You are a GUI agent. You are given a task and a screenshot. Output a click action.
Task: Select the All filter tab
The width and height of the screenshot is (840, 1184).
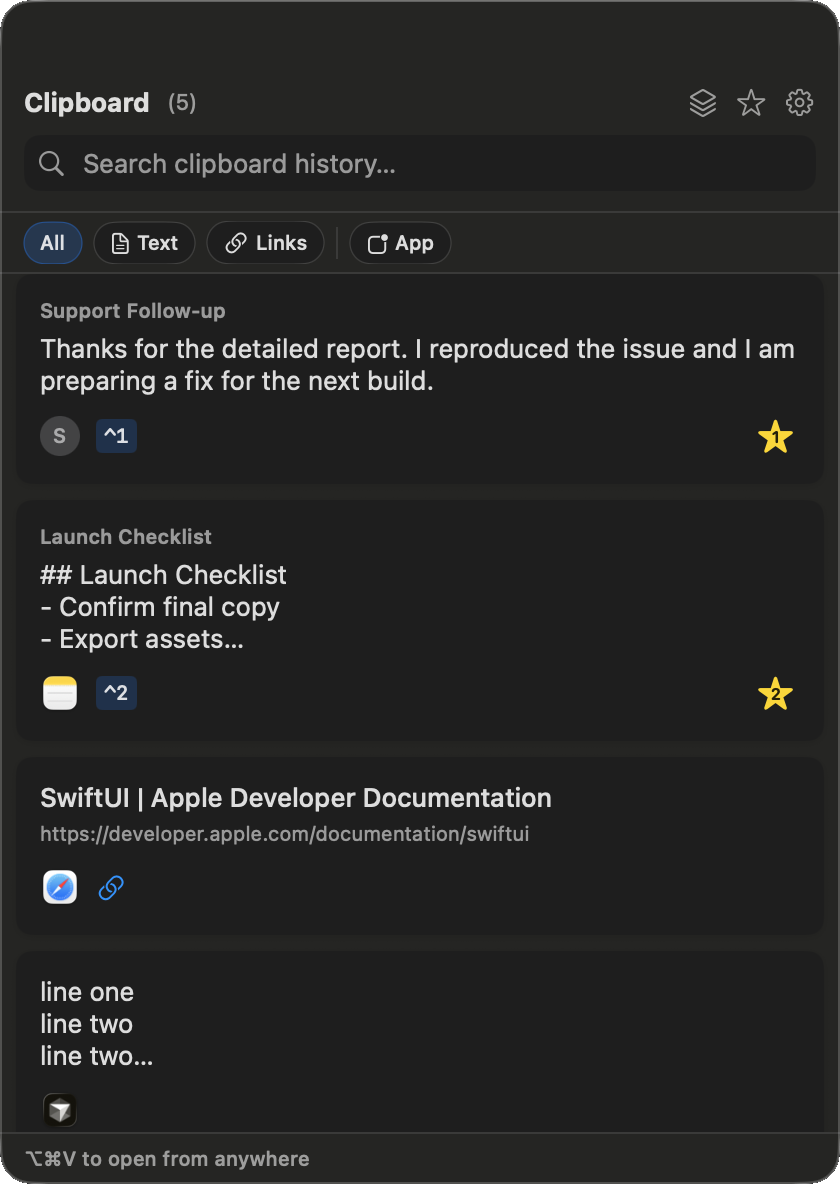(53, 243)
